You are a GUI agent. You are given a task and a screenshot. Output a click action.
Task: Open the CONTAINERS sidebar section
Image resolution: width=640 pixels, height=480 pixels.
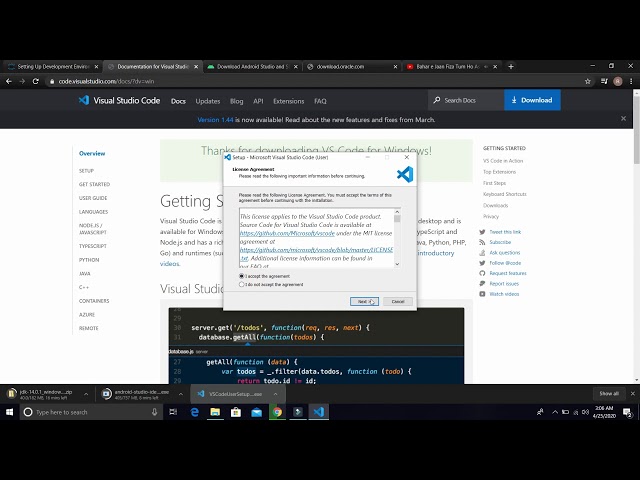click(94, 301)
